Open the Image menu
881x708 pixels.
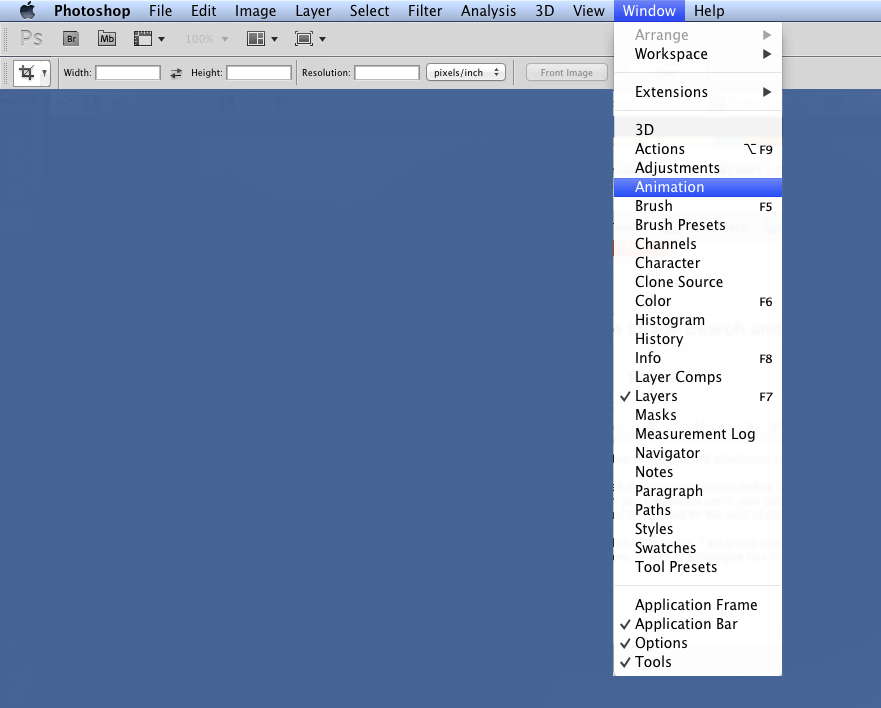255,11
